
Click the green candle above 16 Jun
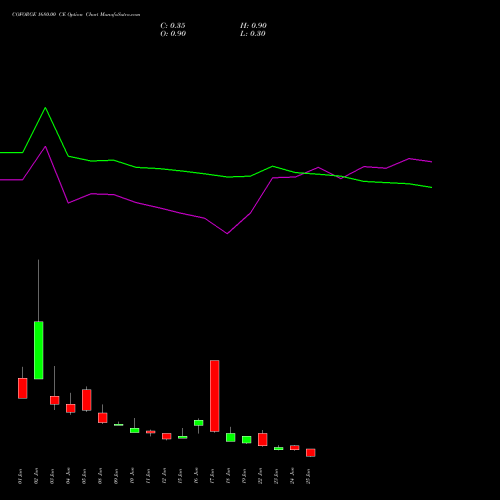pyautogui.click(x=199, y=423)
